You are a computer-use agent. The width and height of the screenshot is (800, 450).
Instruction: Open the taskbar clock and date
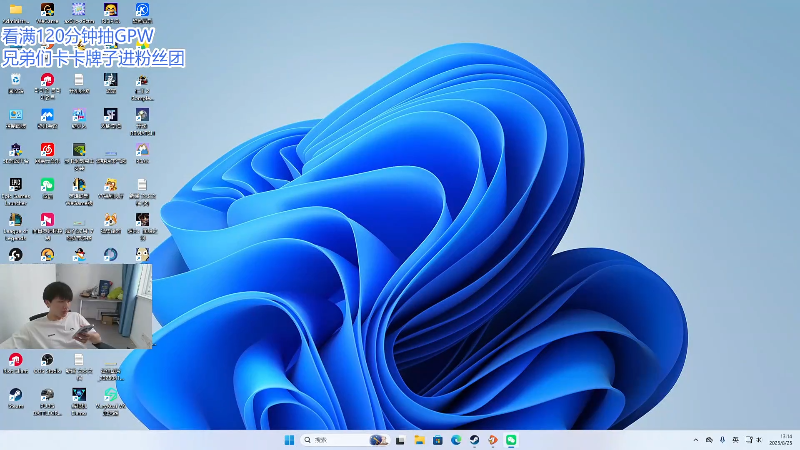781,440
